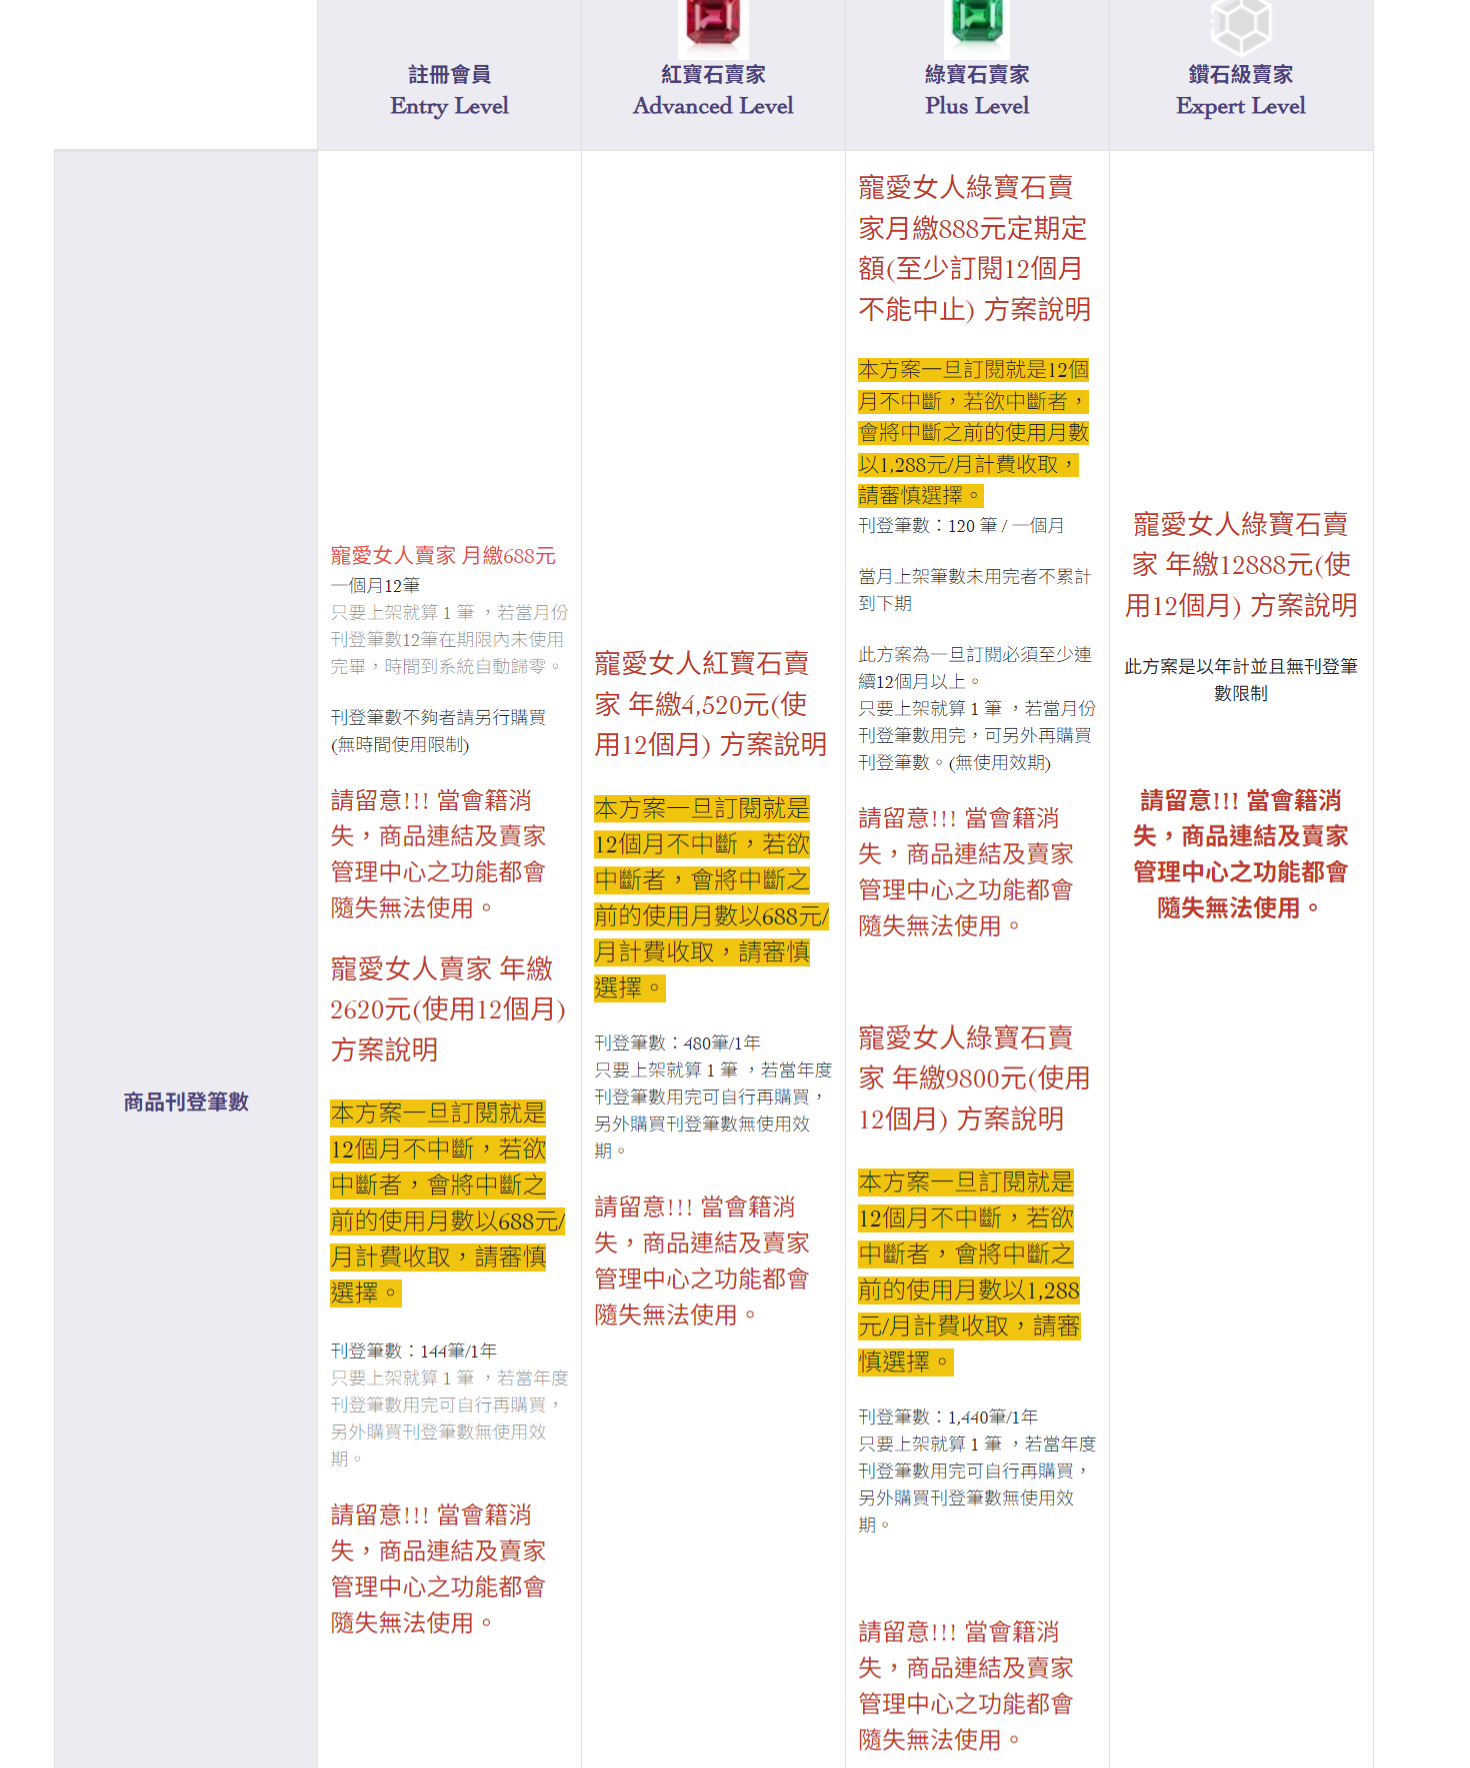Click the red ruby gem icon
Screen dimensions: 1470x1768
(713, 22)
